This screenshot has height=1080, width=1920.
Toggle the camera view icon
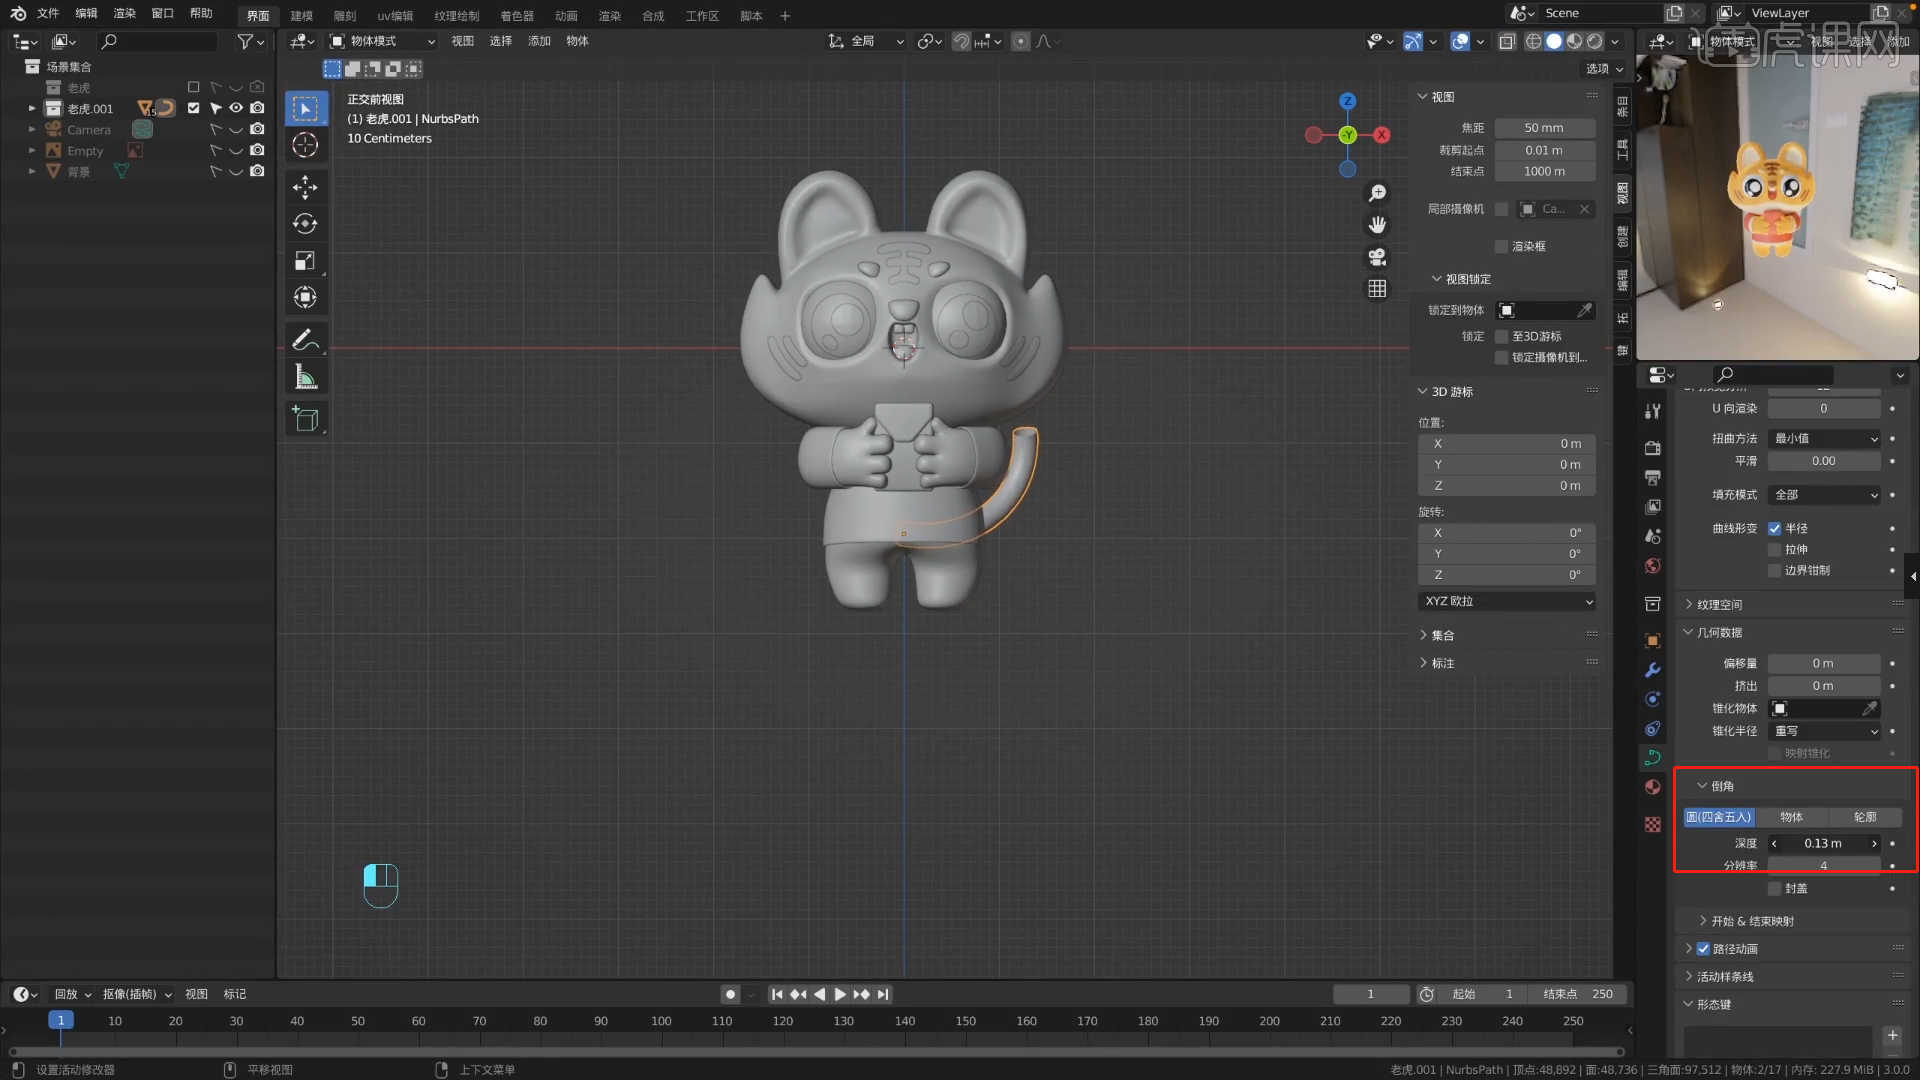pyautogui.click(x=1377, y=257)
